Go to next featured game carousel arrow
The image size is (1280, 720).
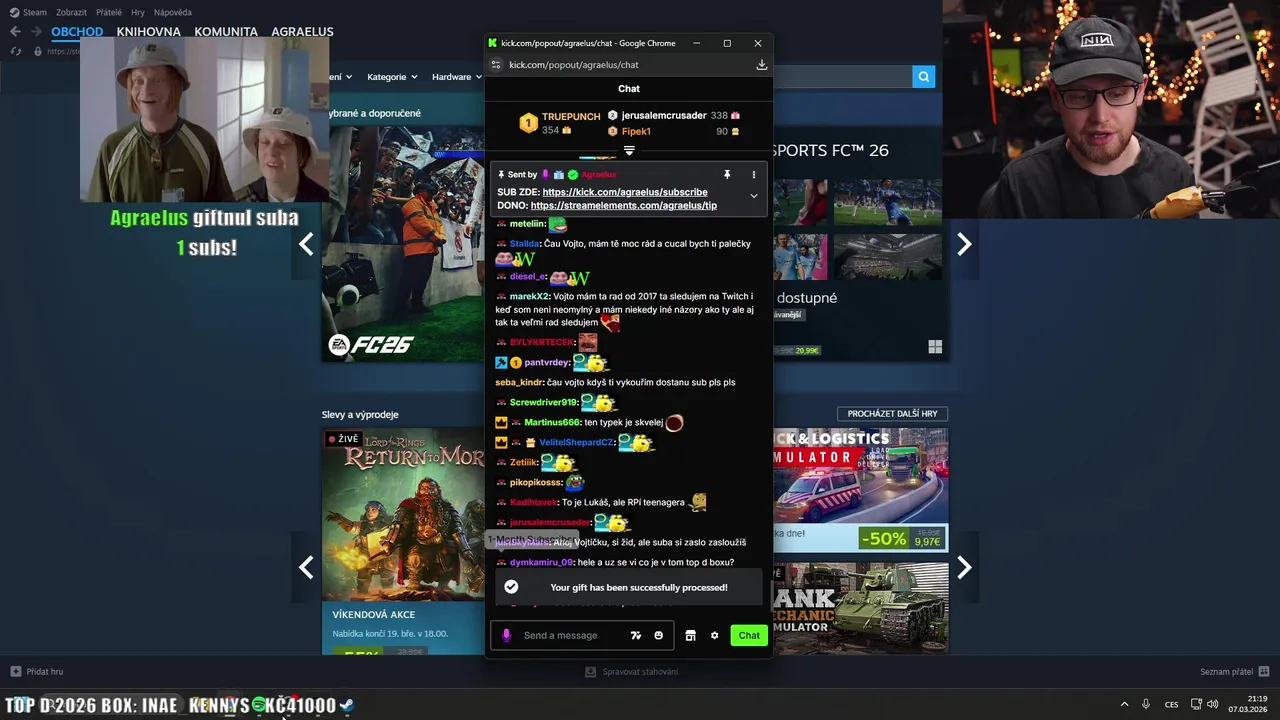(x=964, y=244)
